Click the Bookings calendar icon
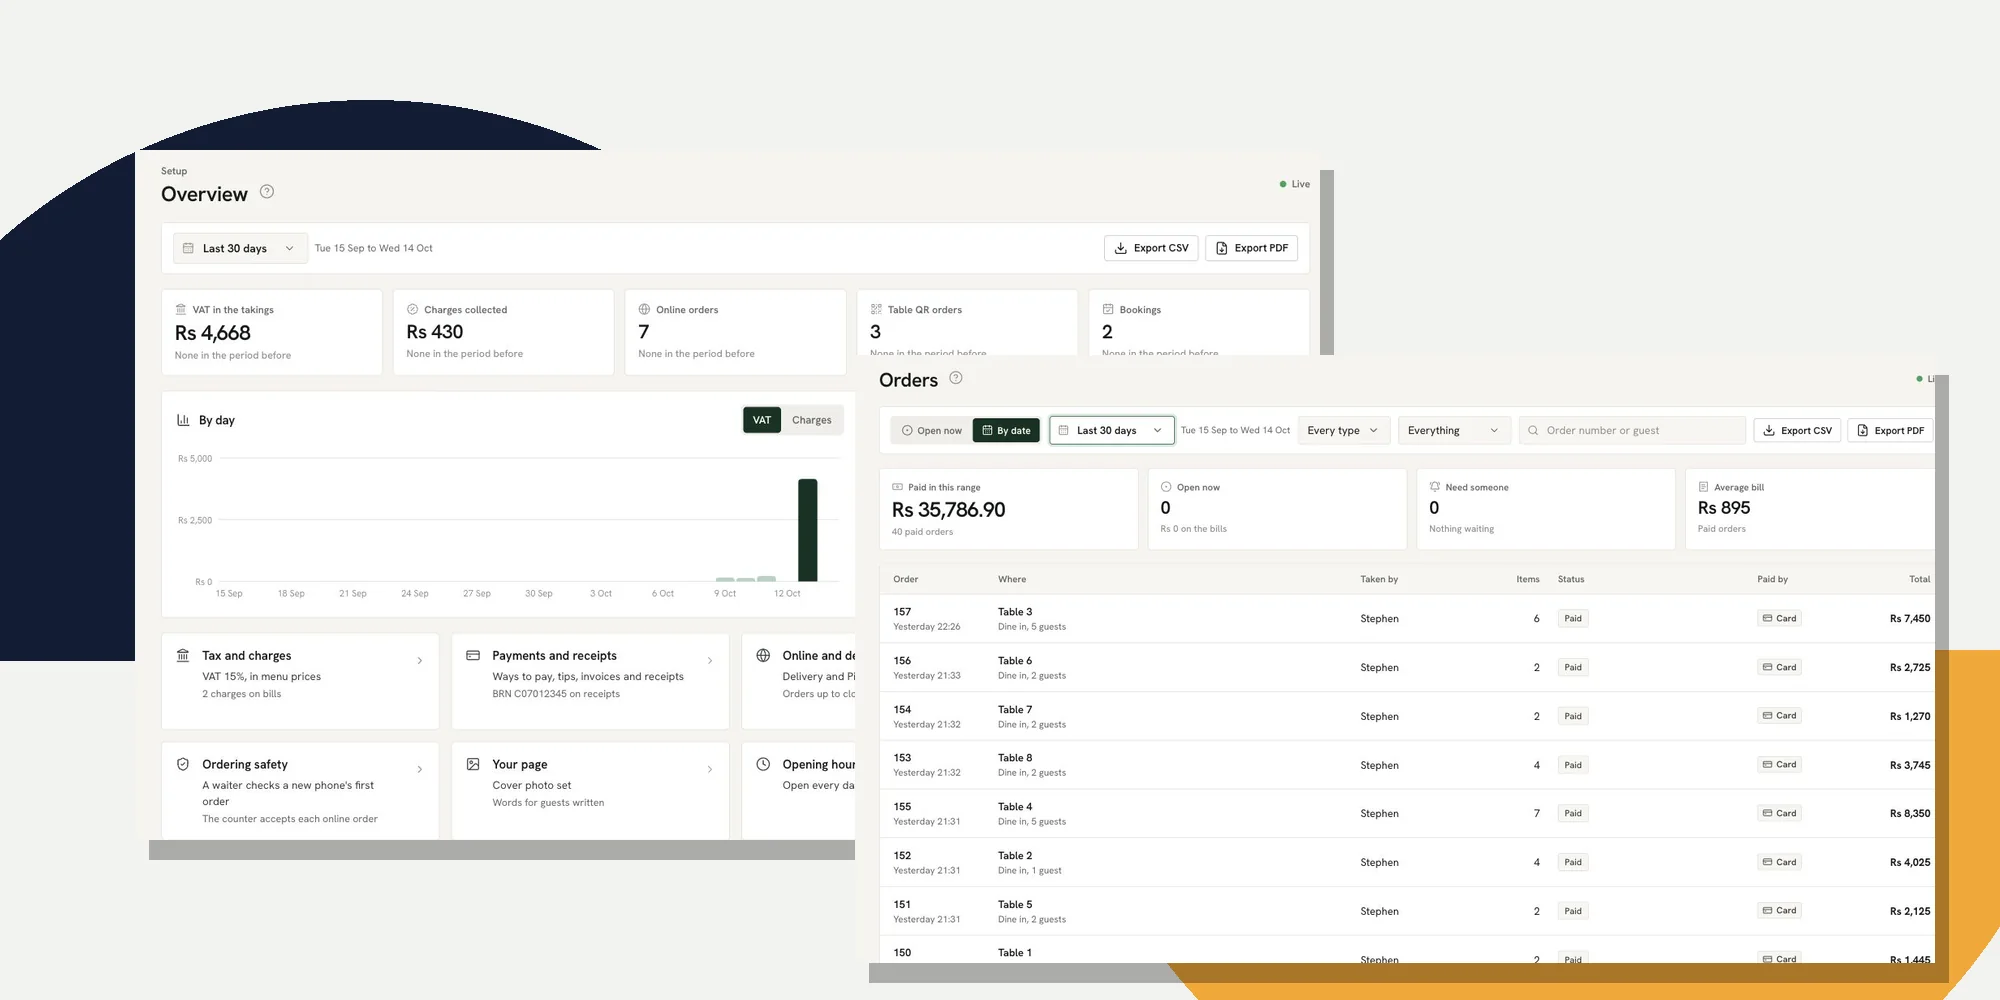Screen dimensions: 2000x1000 (1108, 310)
